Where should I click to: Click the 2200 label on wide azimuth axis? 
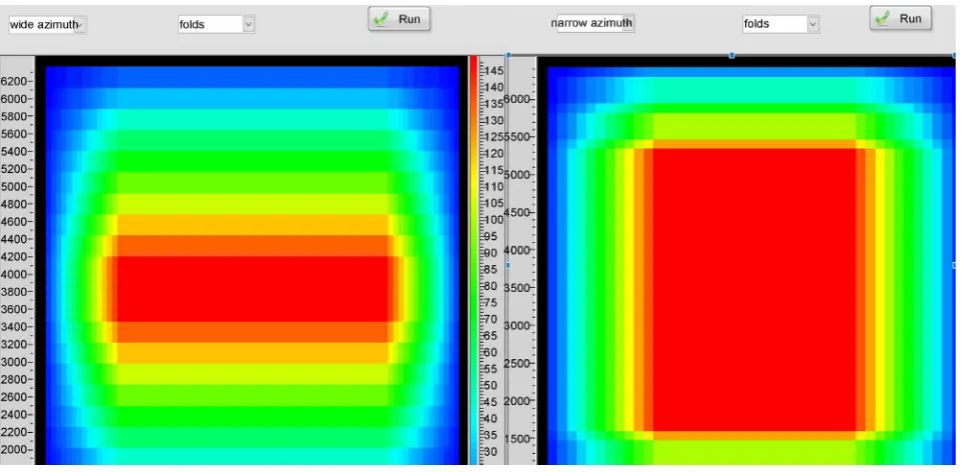tap(14, 433)
